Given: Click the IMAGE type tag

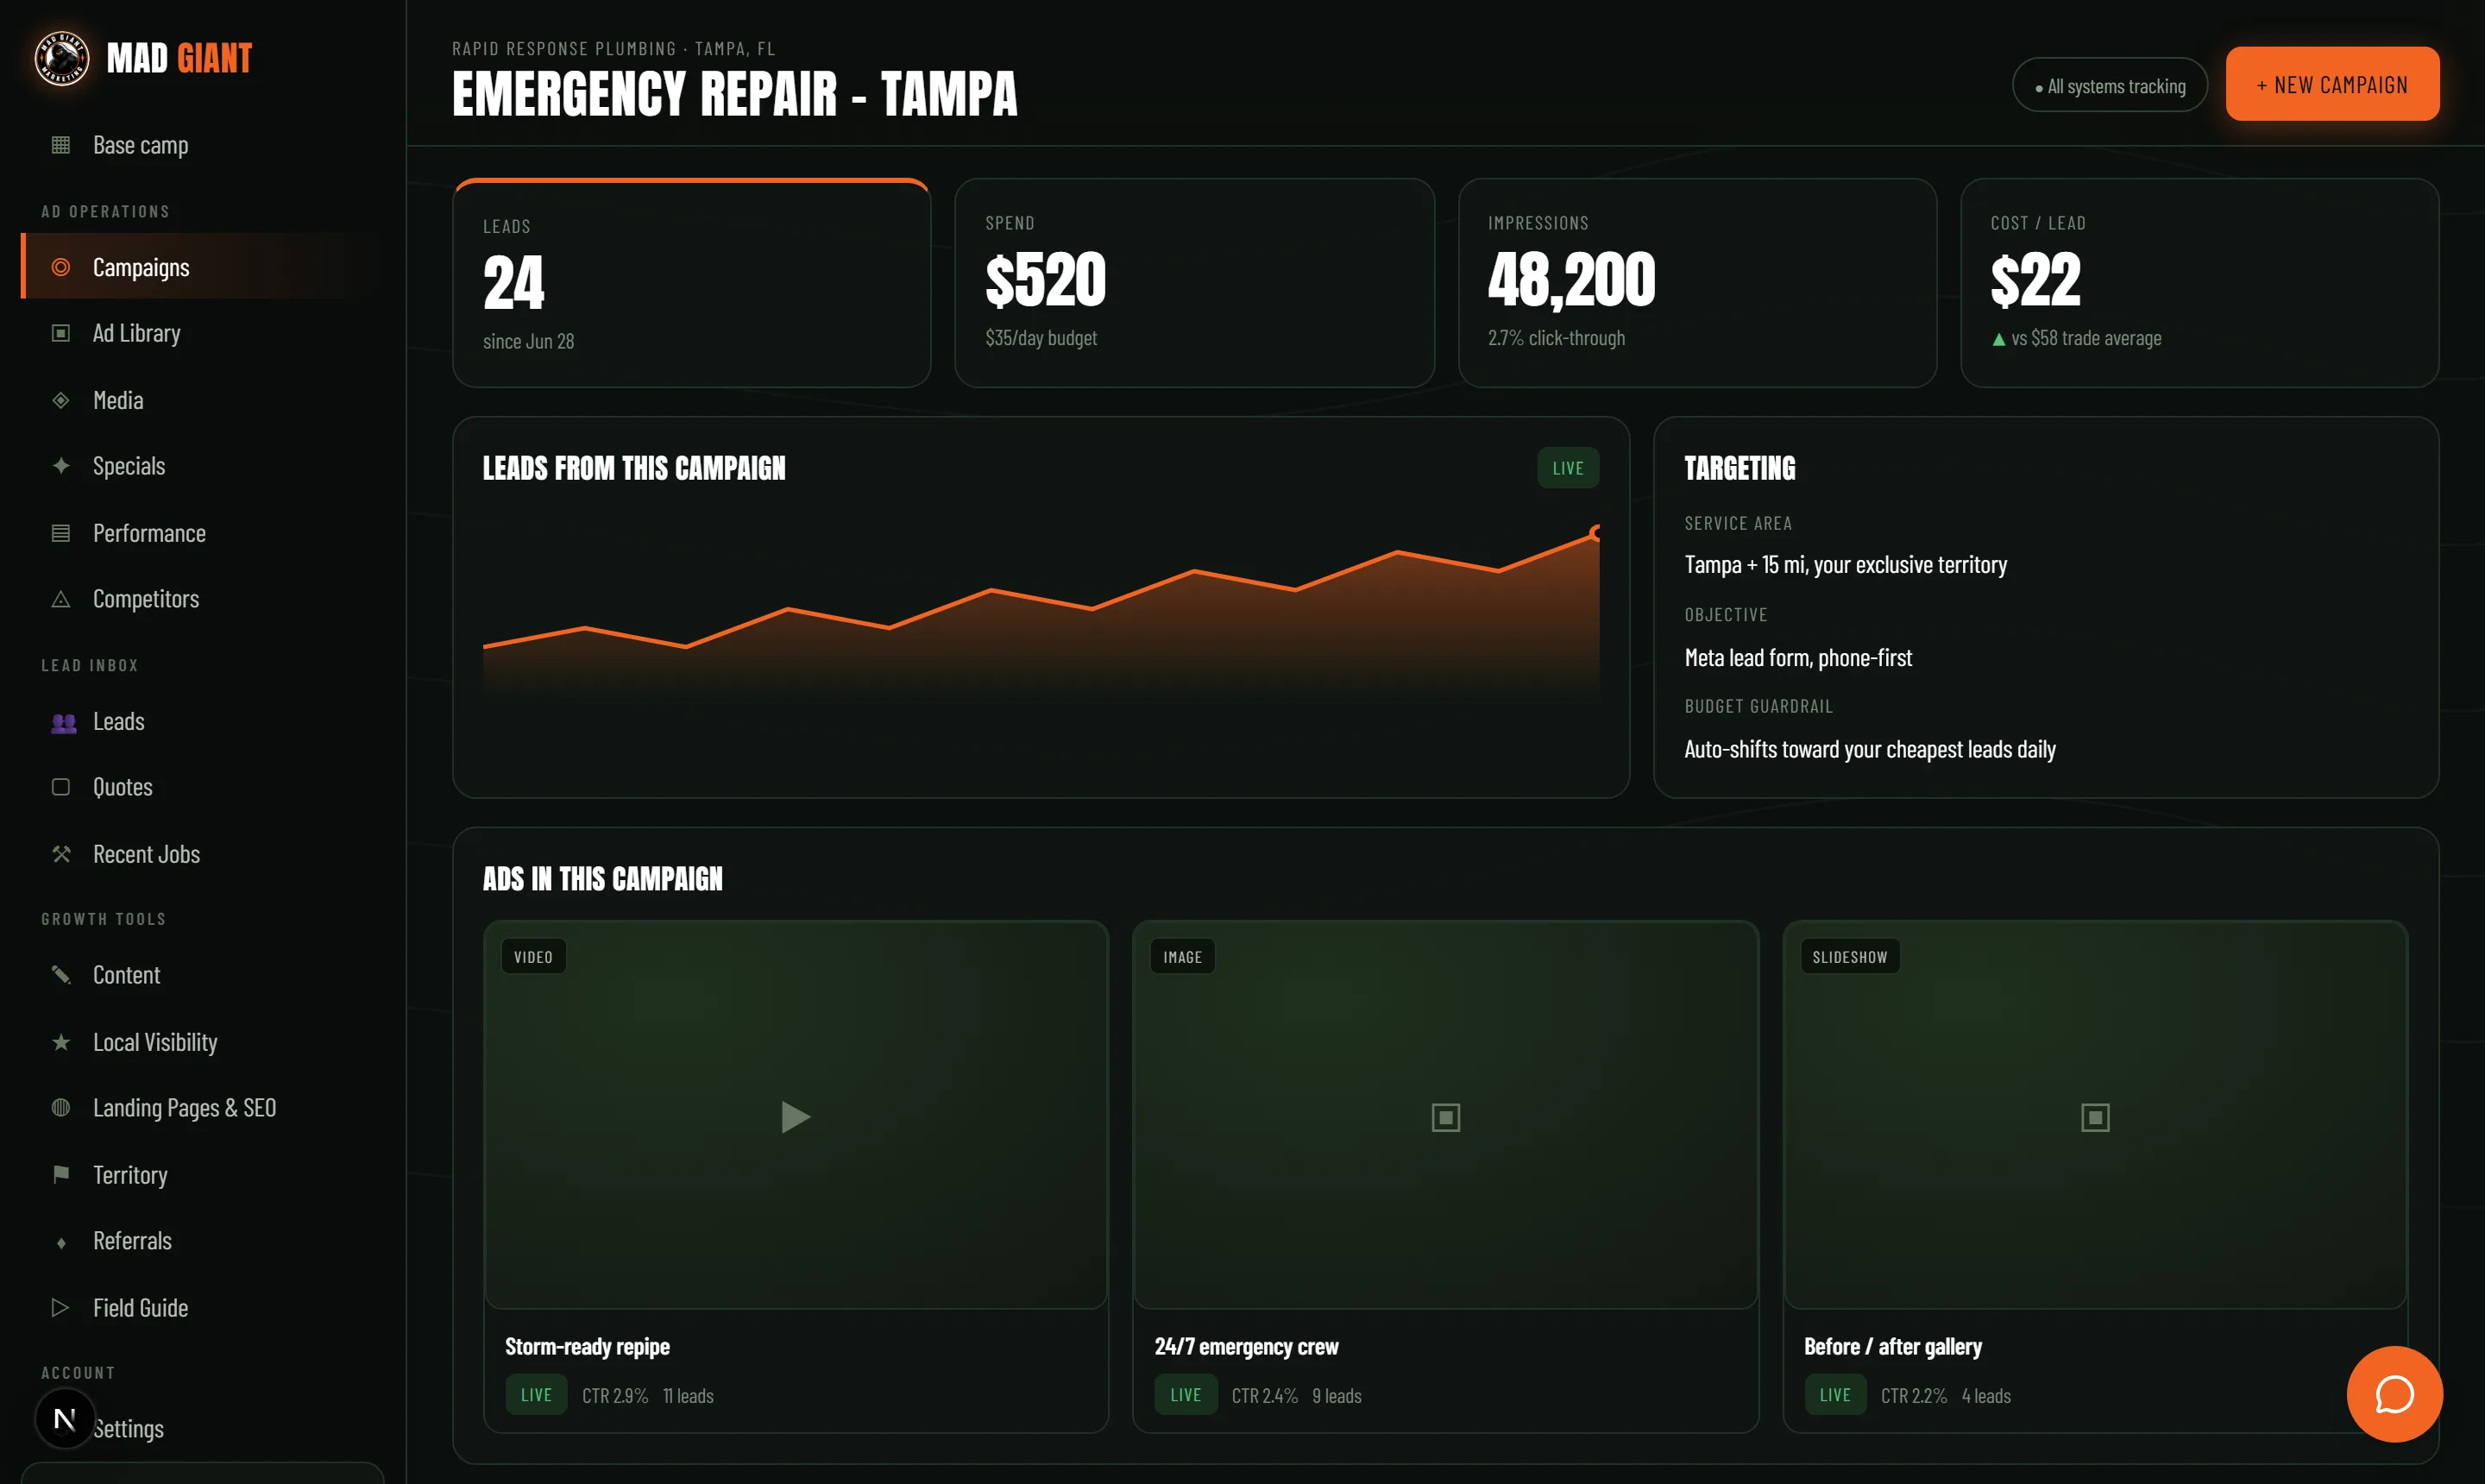Looking at the screenshot, I should (1182, 957).
